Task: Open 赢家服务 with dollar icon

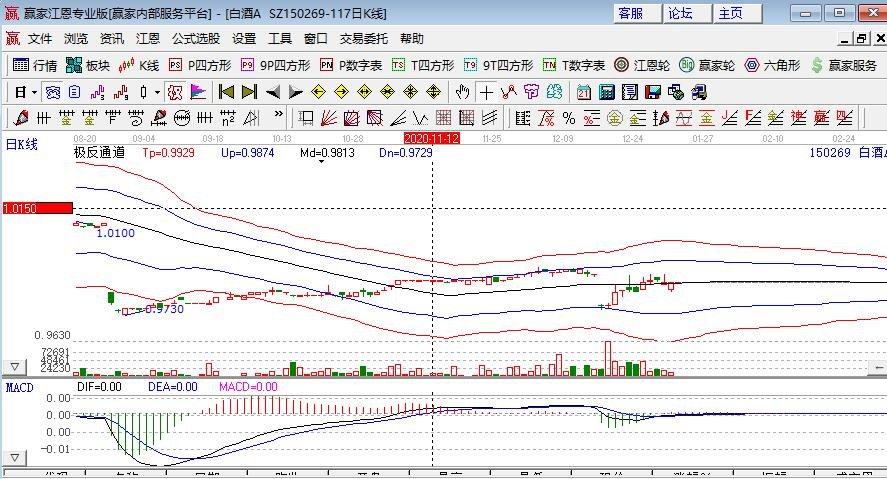Action: [844, 66]
